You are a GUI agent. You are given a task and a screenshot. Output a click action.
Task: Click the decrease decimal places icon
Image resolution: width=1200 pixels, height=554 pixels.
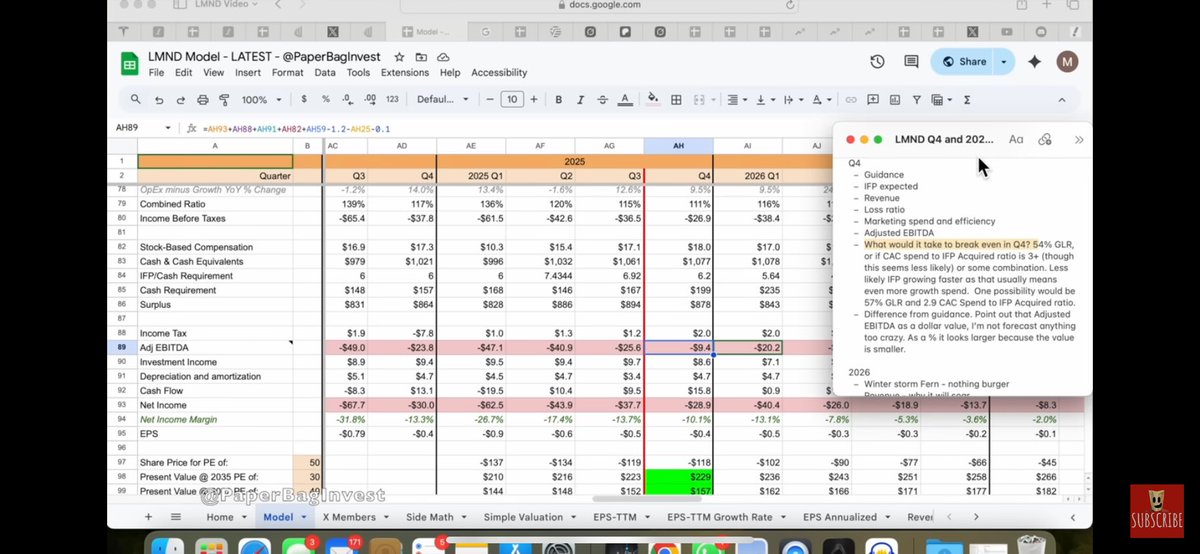point(347,100)
